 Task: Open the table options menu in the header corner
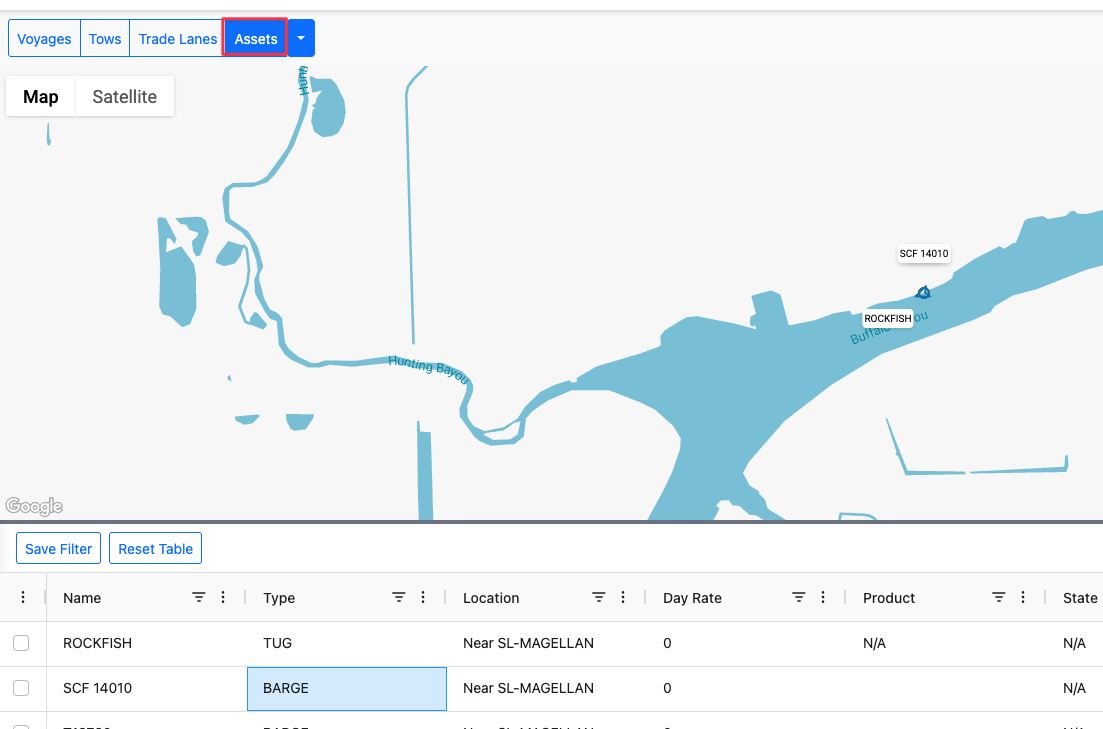pos(23,597)
